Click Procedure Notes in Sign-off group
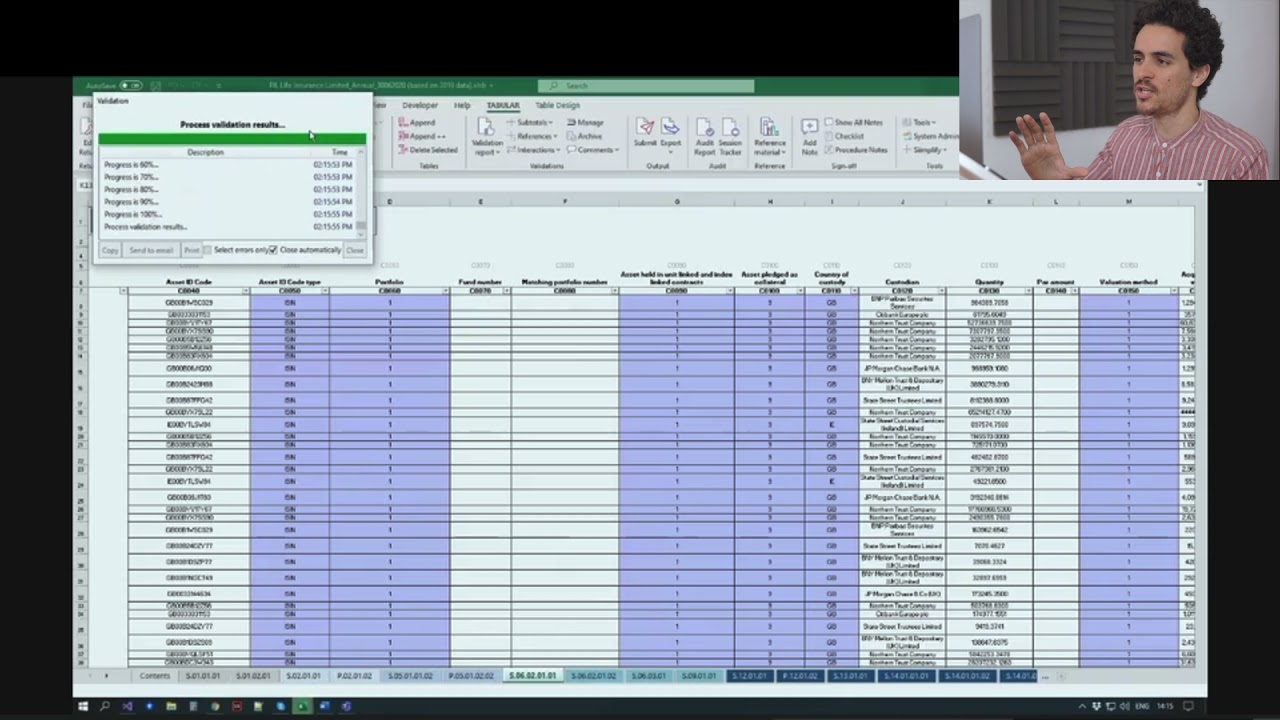 pos(856,150)
